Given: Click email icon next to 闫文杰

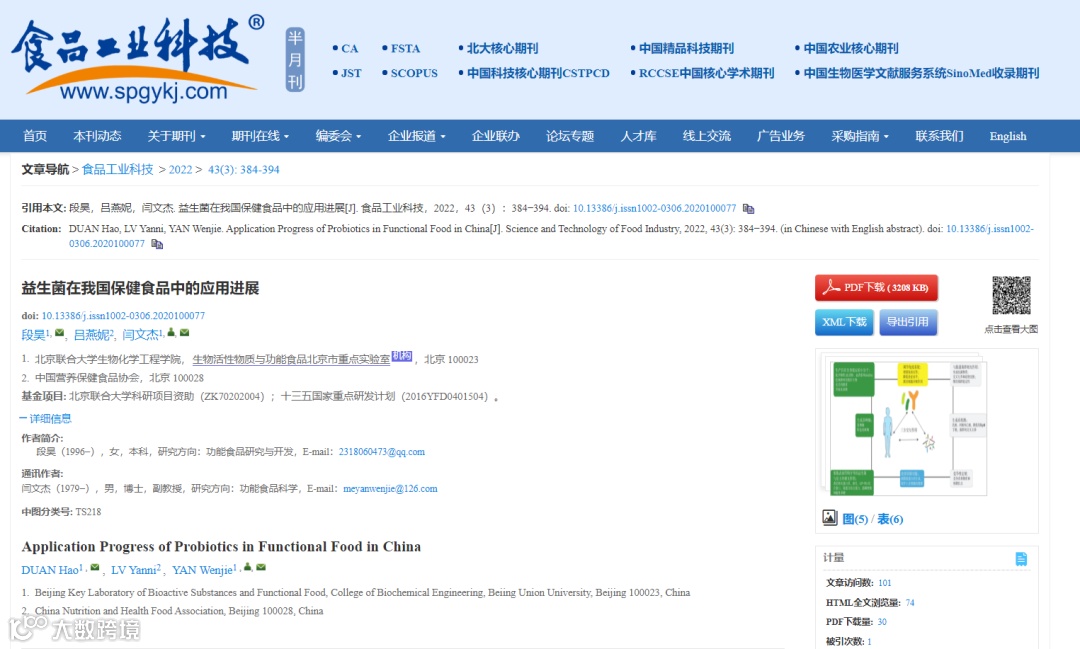Looking at the screenshot, I should point(185,333).
